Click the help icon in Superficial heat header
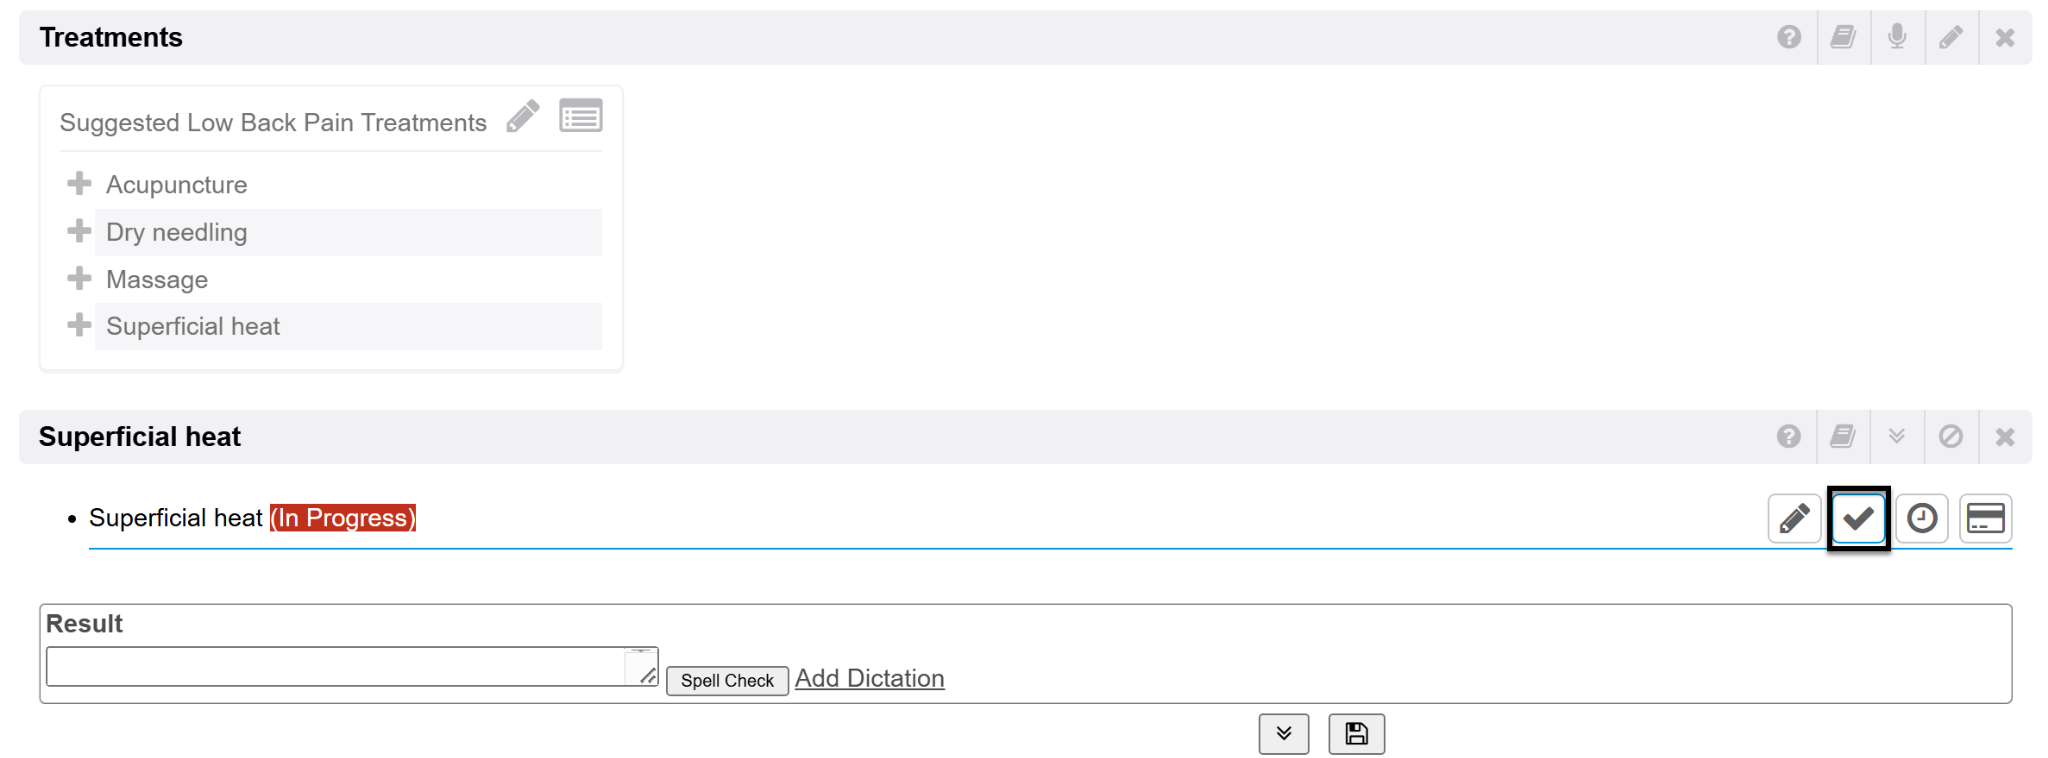 (1789, 437)
